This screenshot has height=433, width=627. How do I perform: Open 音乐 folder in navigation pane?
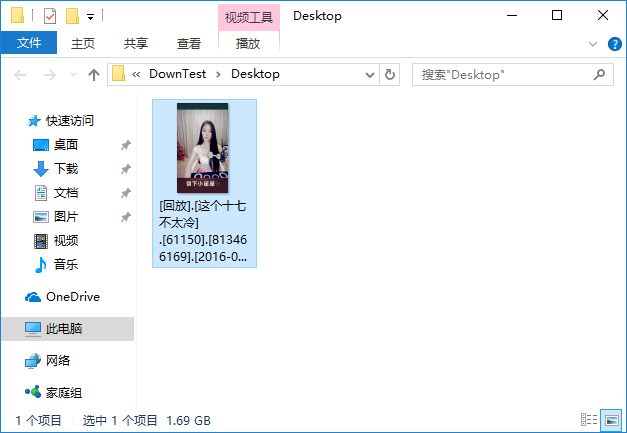56,265
